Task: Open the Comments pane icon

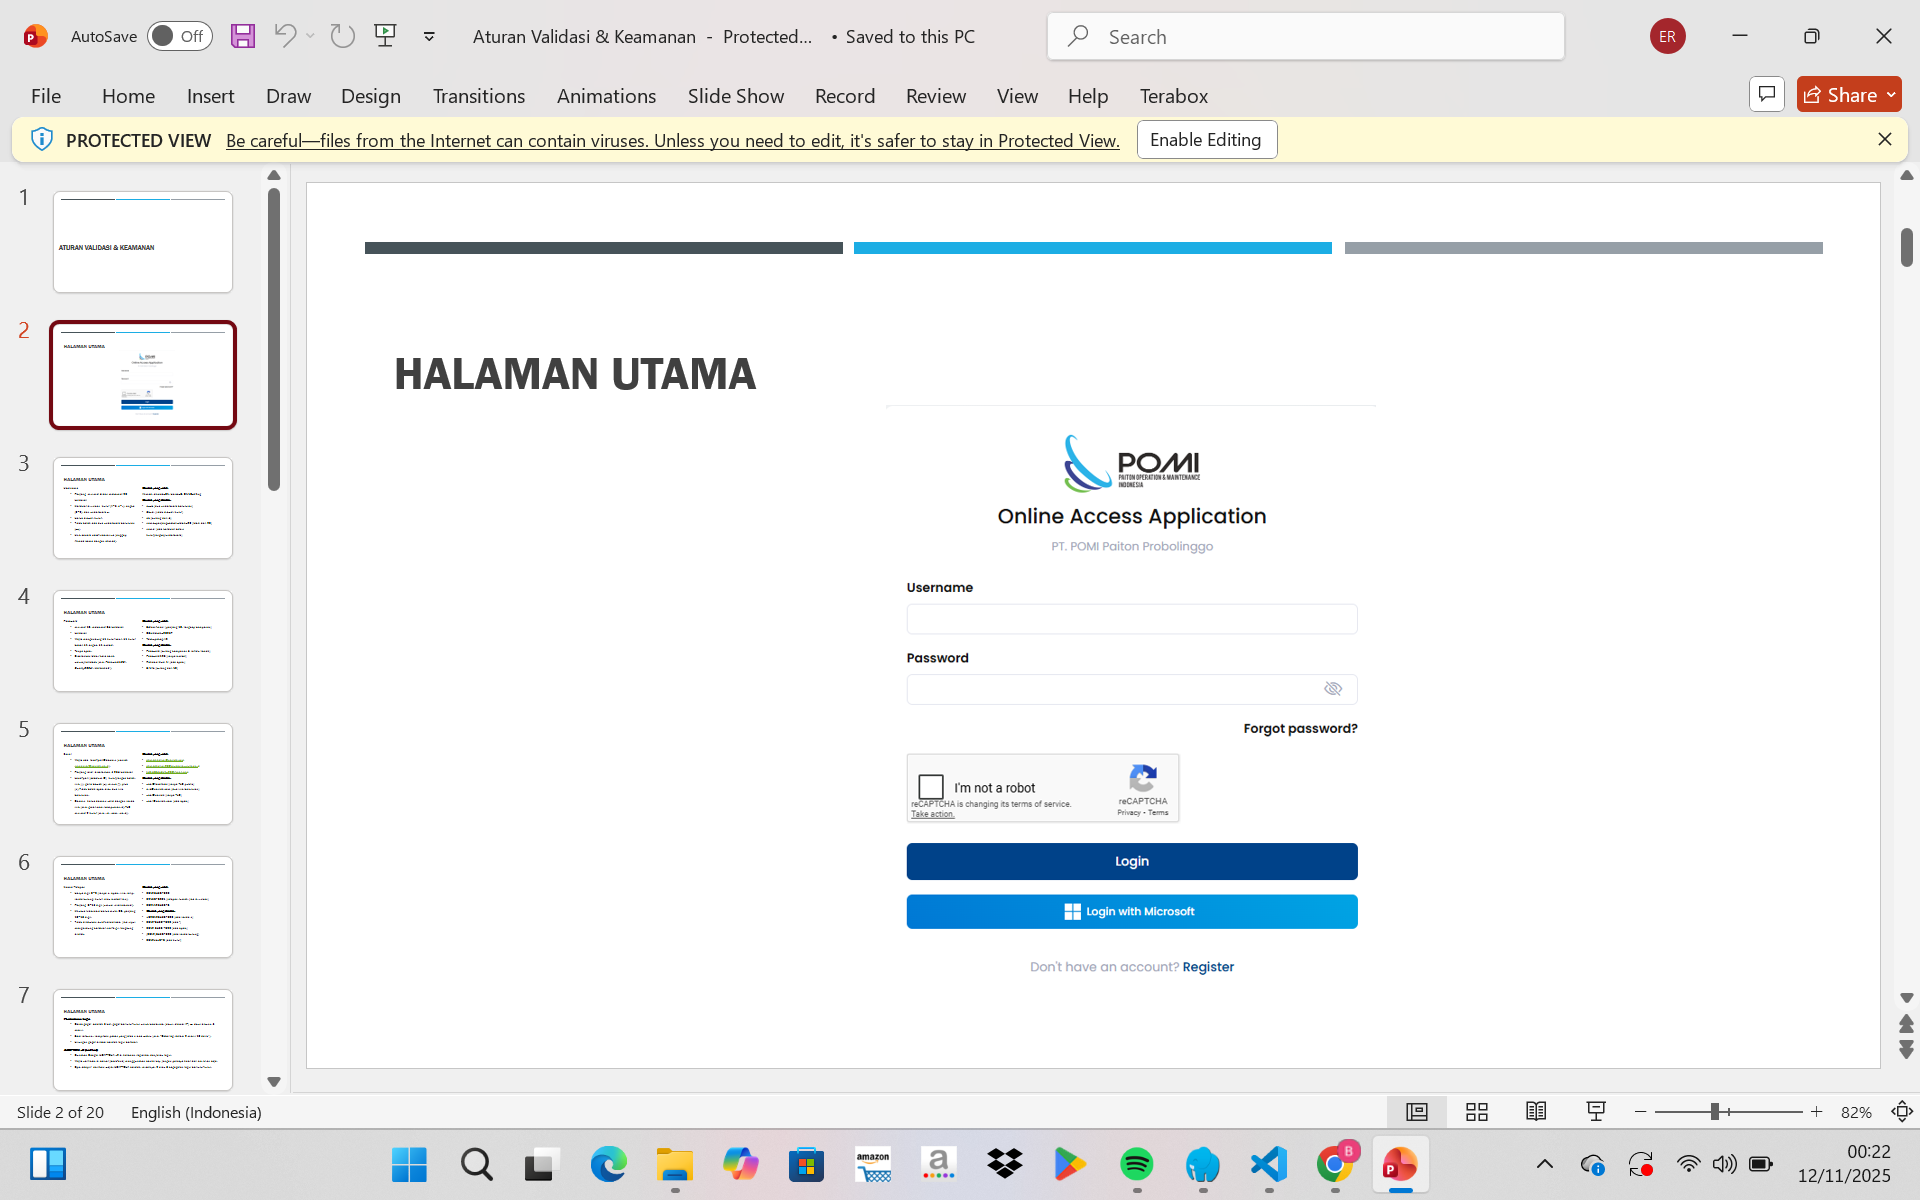Action: 1767,94
